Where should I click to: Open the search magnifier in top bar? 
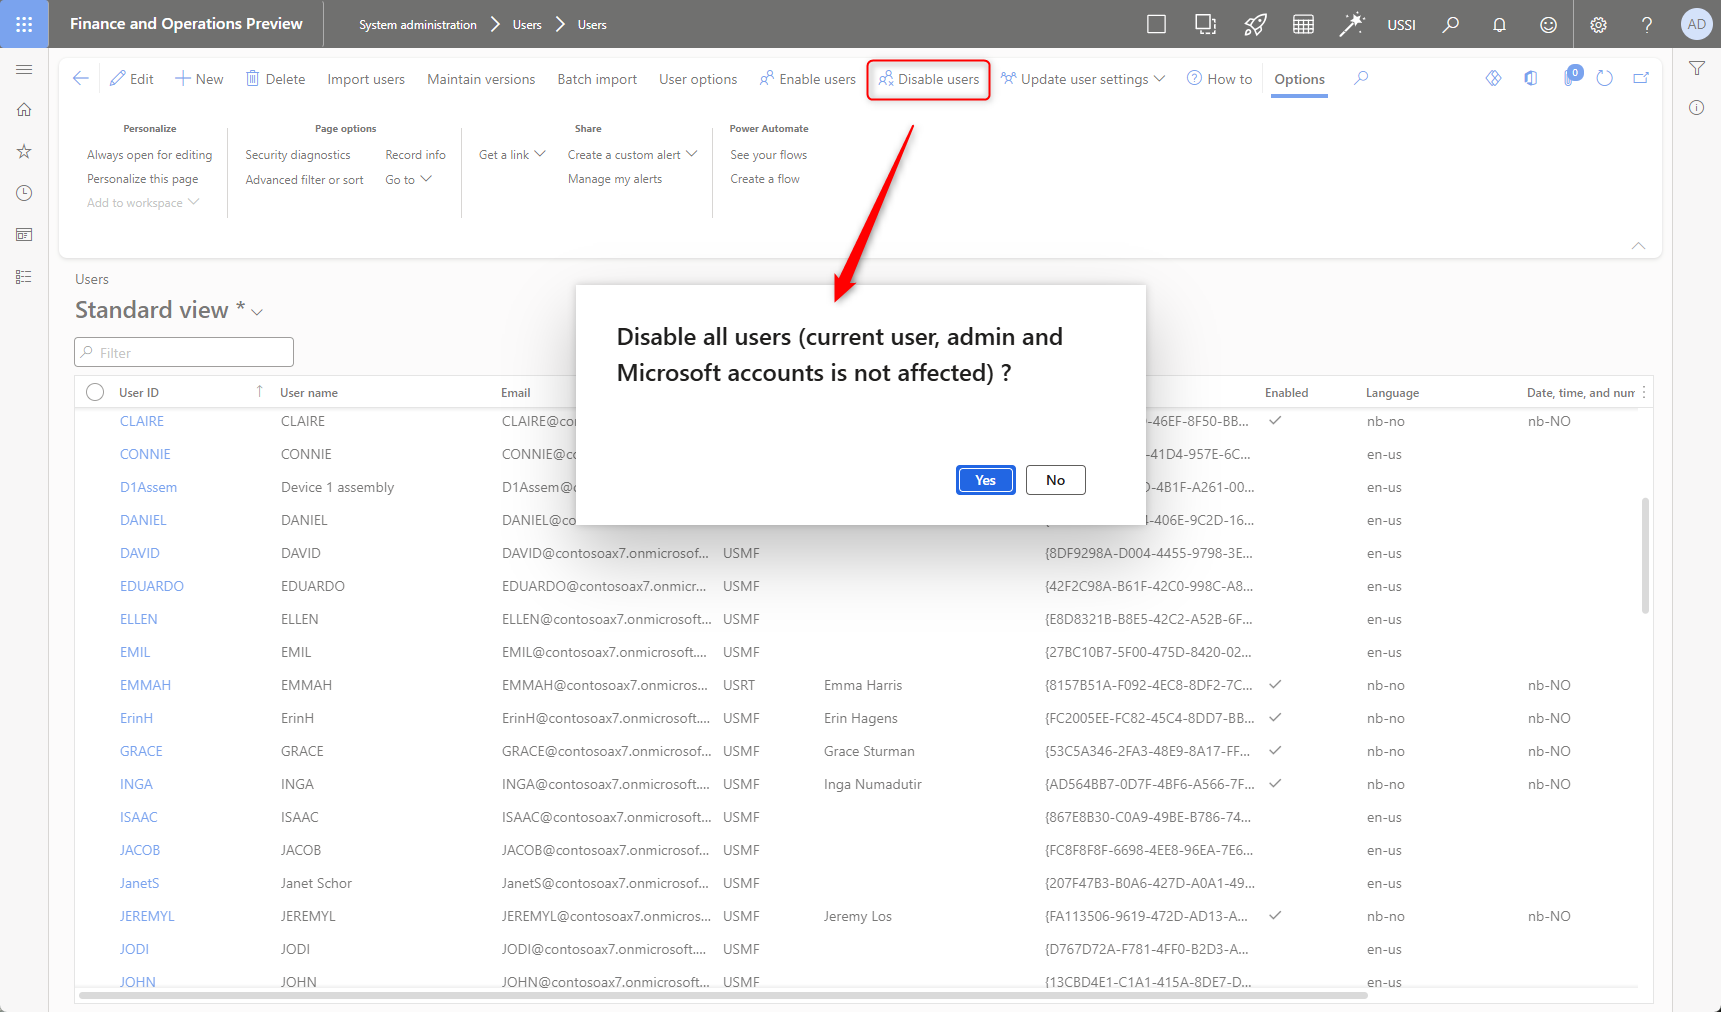pos(1451,24)
